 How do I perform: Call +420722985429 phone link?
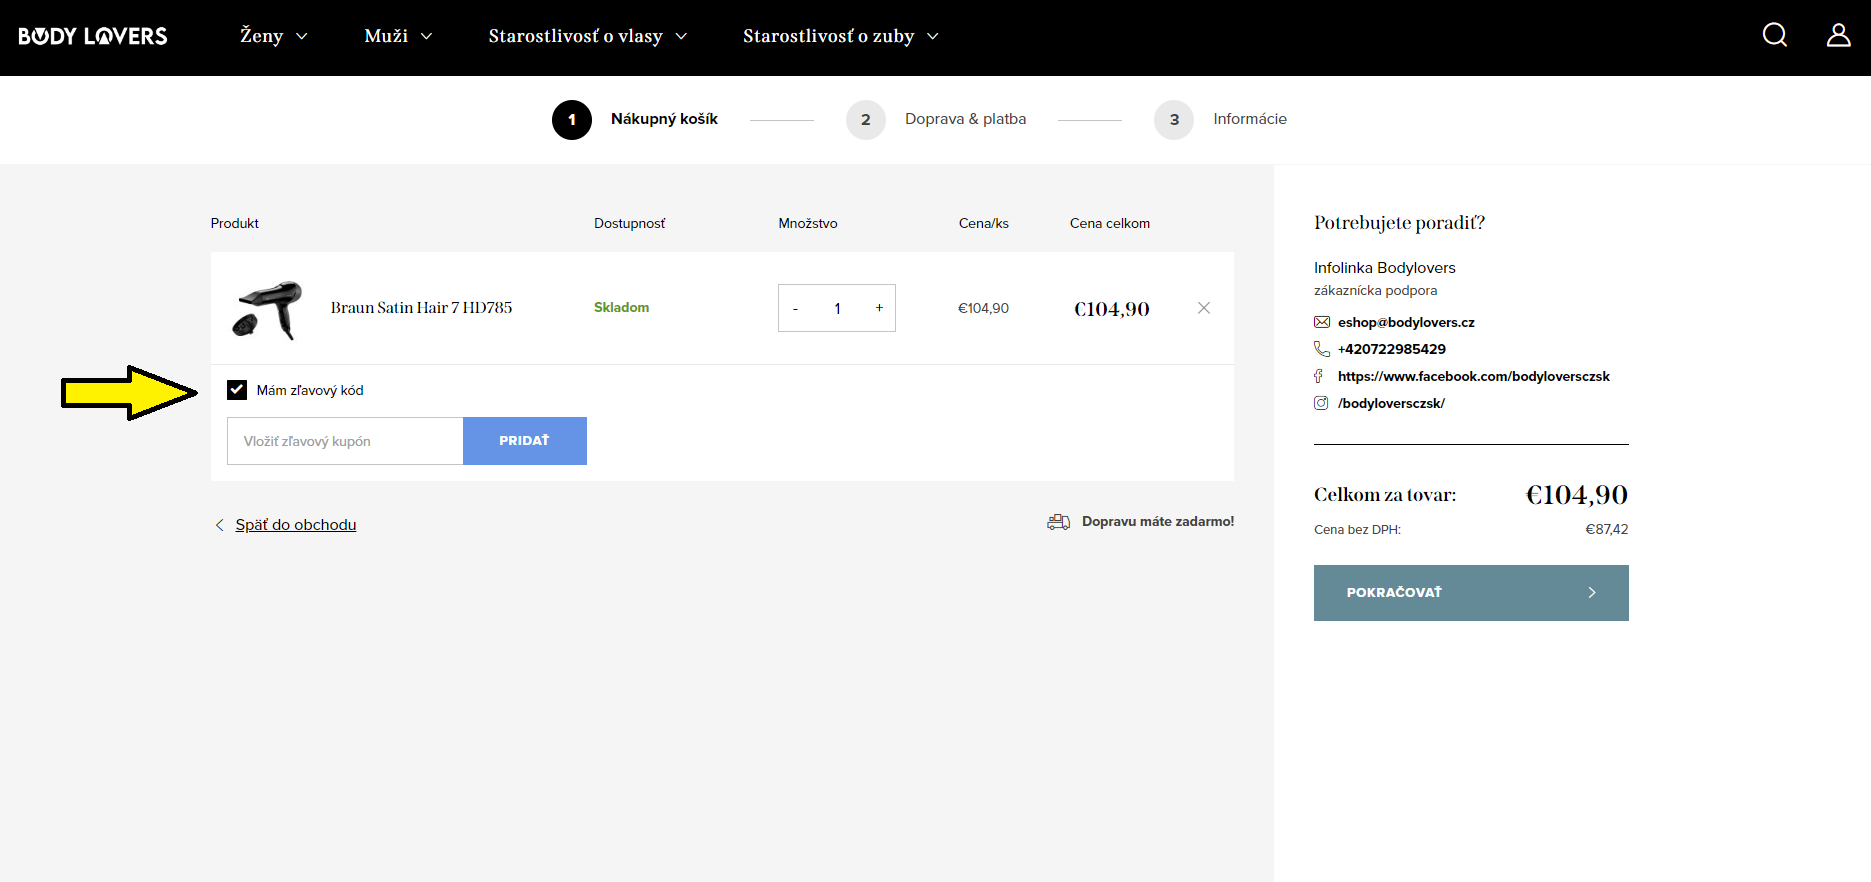1392,349
